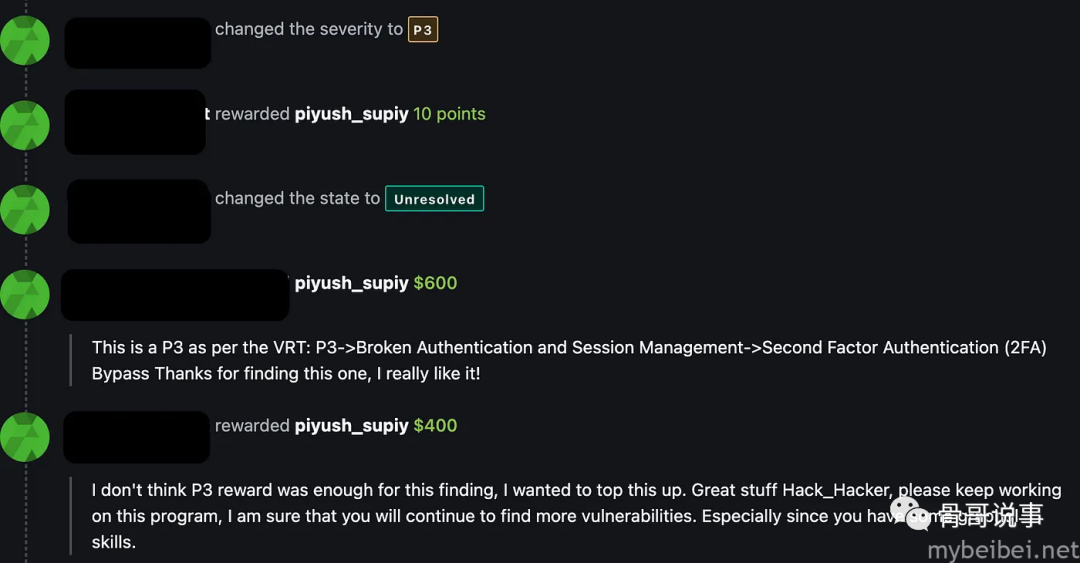The image size is (1080, 563).
Task: Click the redacted username on the severity entry
Action: pyautogui.click(x=138, y=43)
